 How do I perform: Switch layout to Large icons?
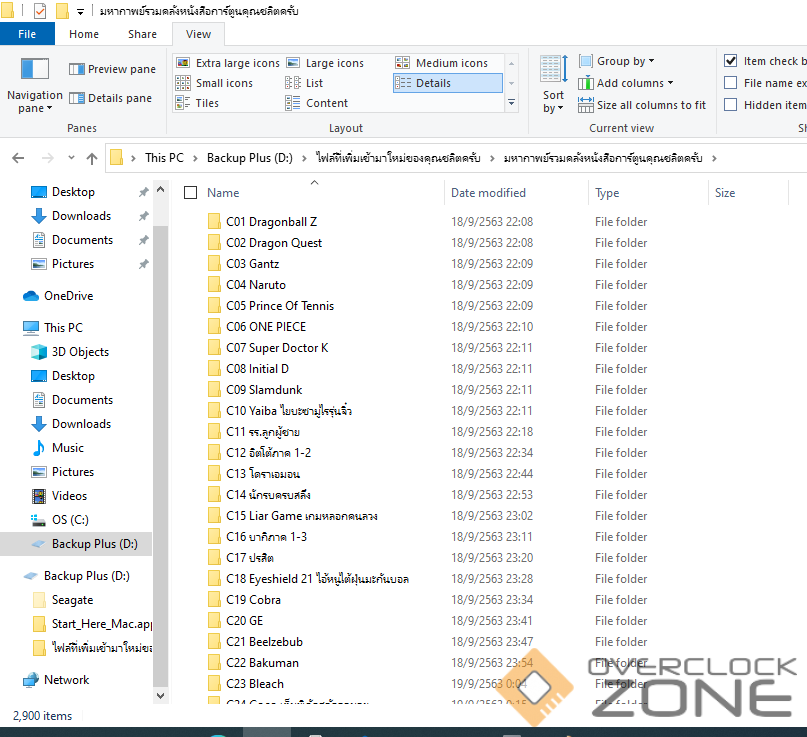(325, 63)
